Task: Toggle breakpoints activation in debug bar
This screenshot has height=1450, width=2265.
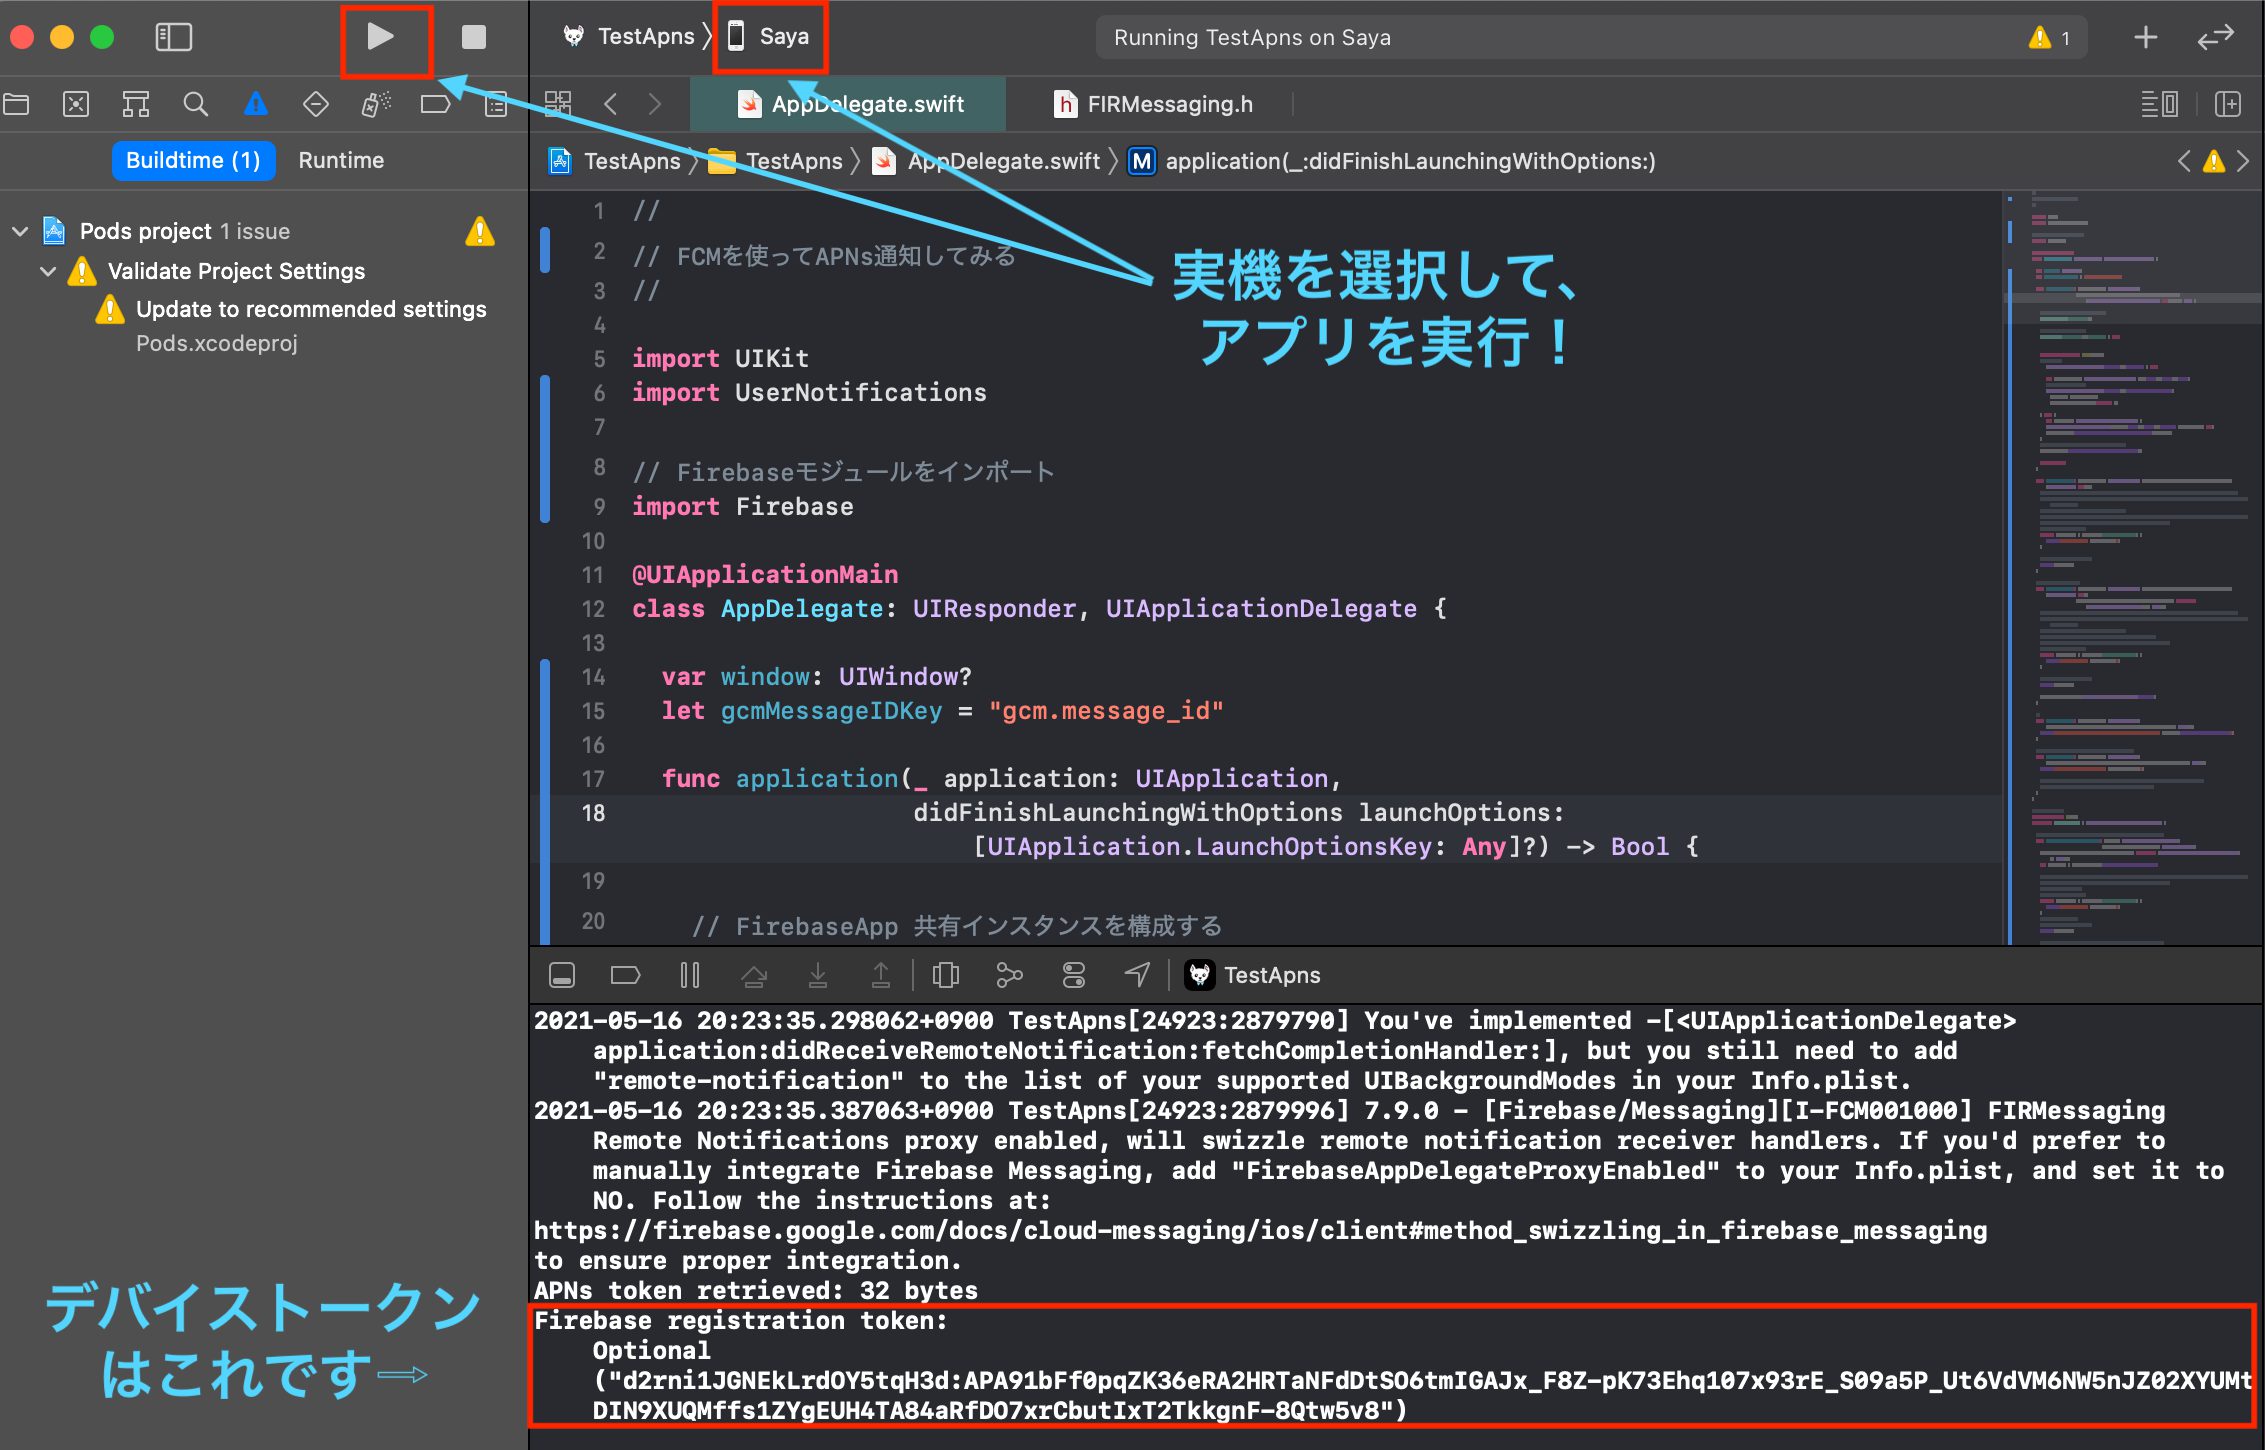Action: click(625, 975)
